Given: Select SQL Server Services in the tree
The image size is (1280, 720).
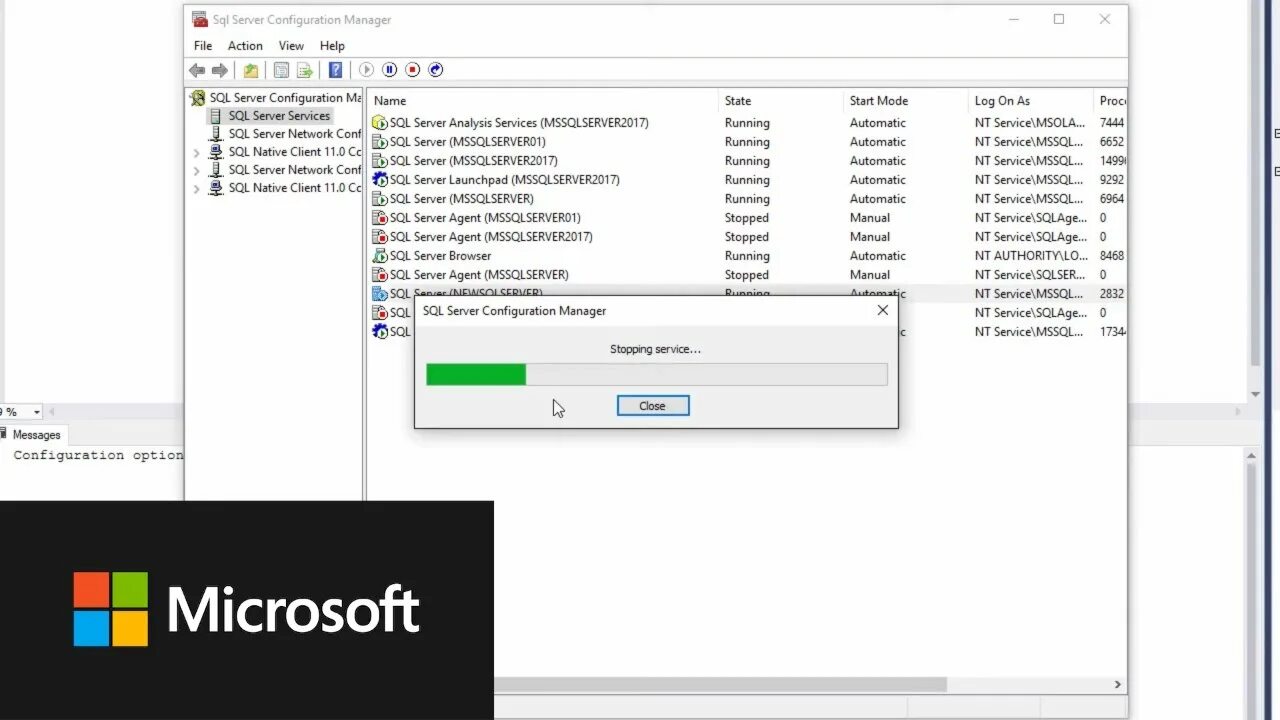Looking at the screenshot, I should click(279, 116).
